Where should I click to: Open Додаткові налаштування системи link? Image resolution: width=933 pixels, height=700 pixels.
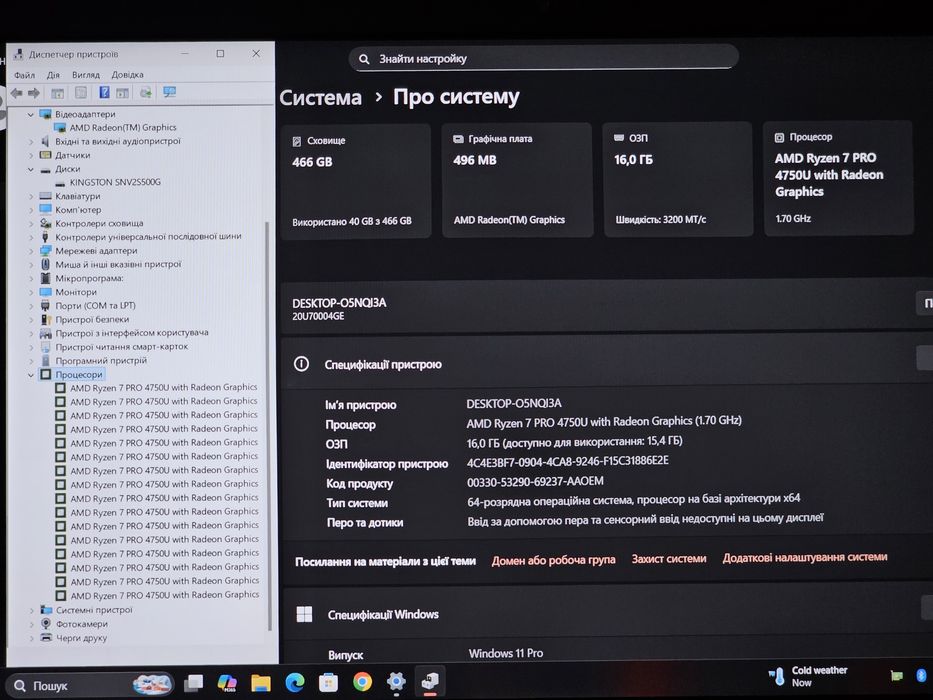804,558
